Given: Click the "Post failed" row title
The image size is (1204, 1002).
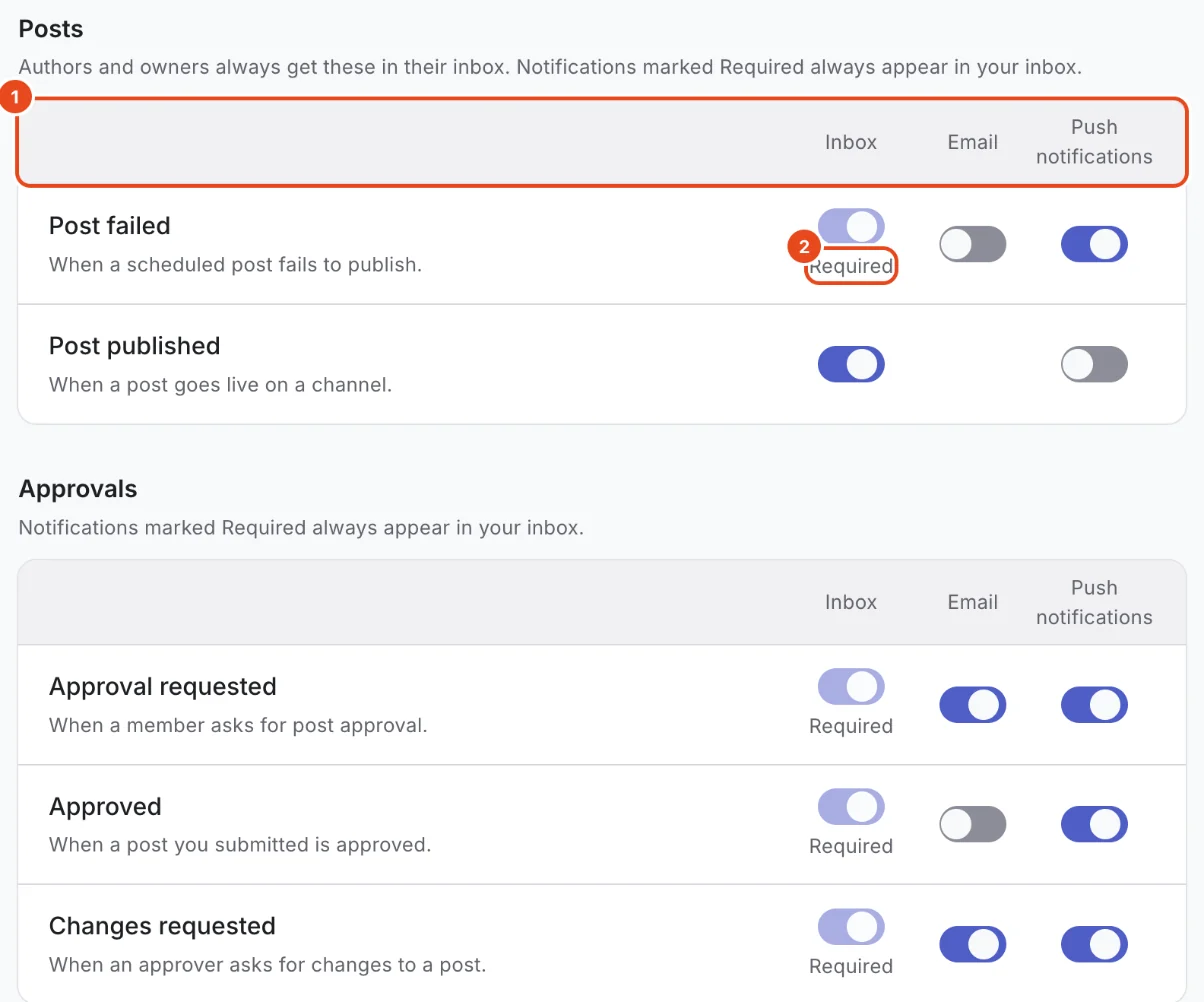Looking at the screenshot, I should [x=110, y=226].
